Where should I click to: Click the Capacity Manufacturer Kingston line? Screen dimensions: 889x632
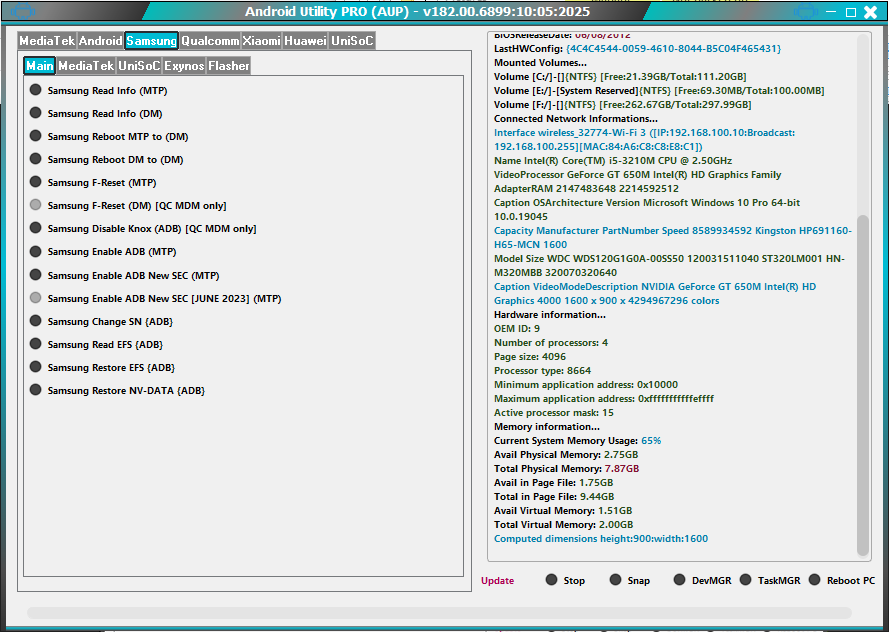coord(673,237)
